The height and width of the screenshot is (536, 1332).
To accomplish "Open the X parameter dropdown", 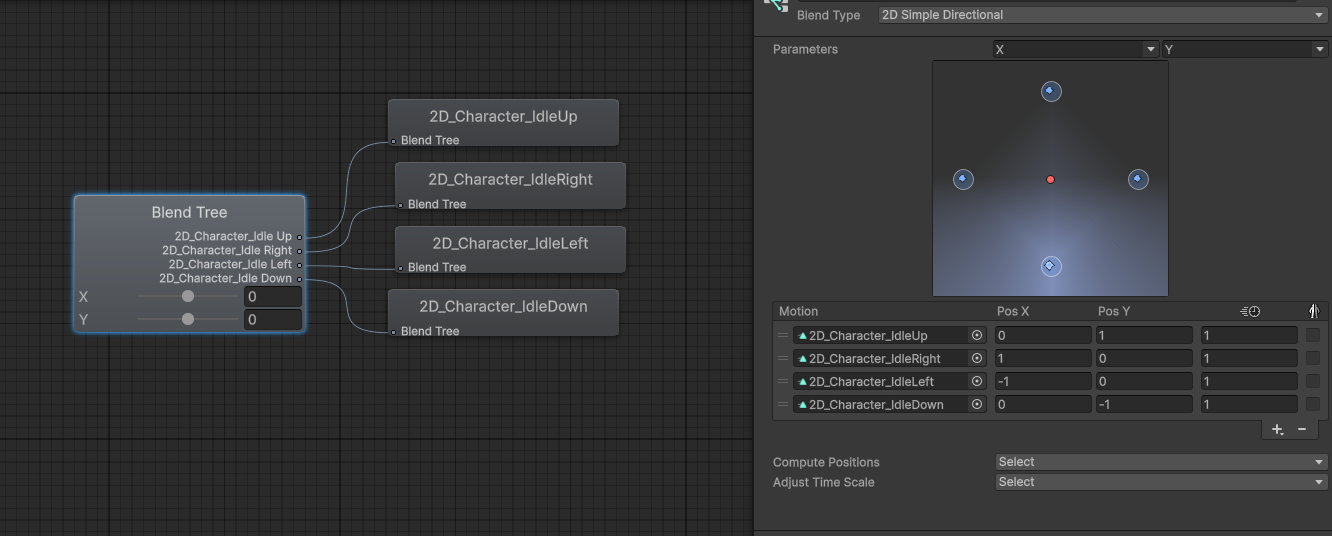I will coord(1075,49).
